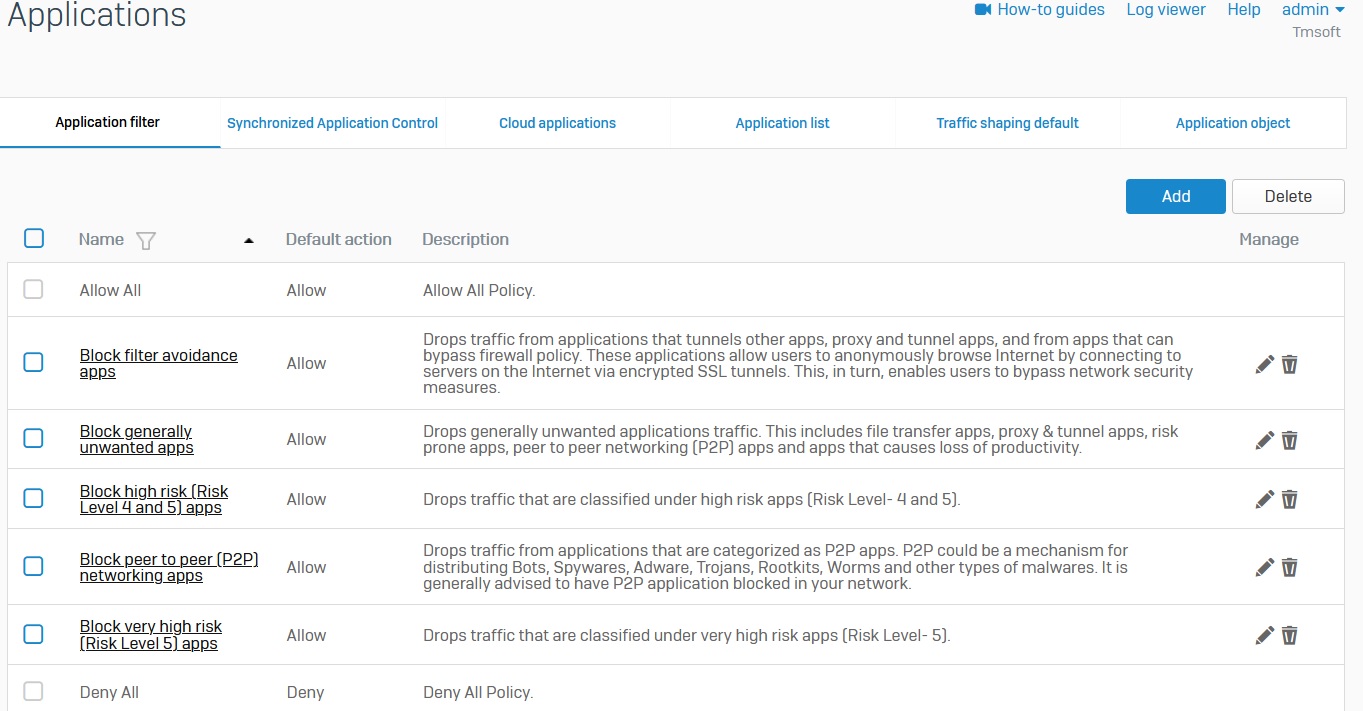Open the Block high risk apps link

[153, 499]
